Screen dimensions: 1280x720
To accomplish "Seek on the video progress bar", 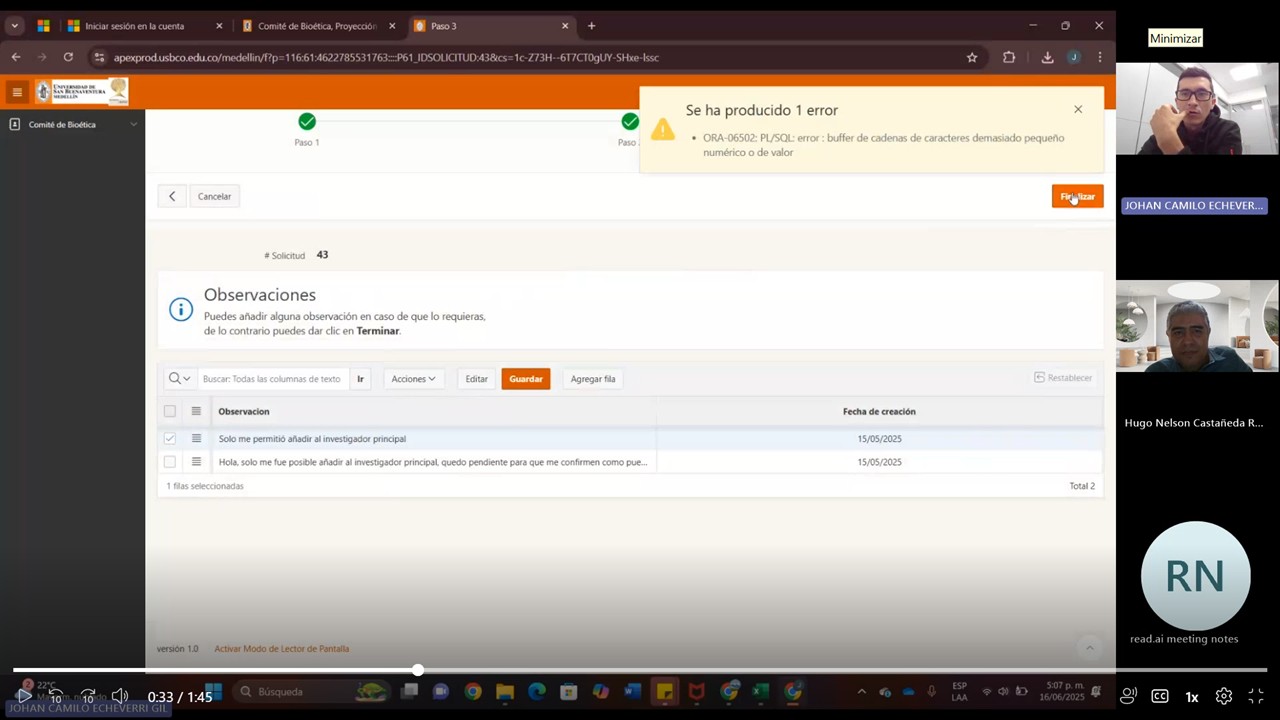I will (640, 670).
